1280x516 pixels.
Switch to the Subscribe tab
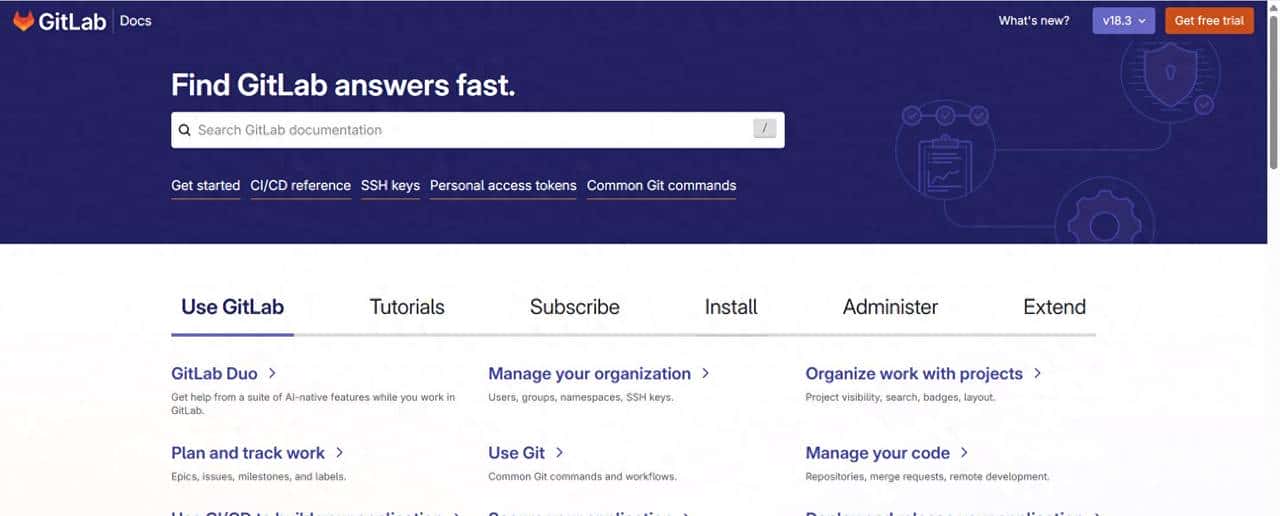[x=575, y=307]
